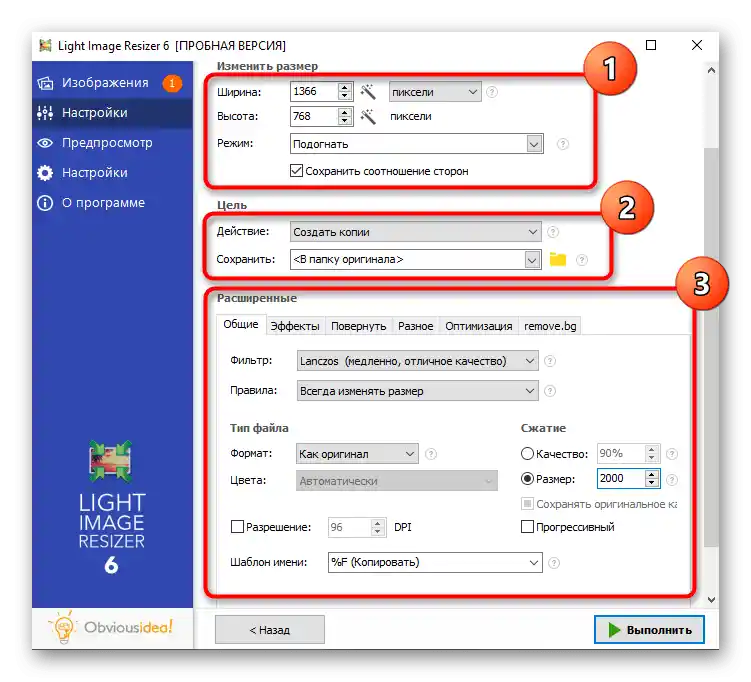The image size is (751, 682).
Task: Click the Высота height input field
Action: pos(314,116)
